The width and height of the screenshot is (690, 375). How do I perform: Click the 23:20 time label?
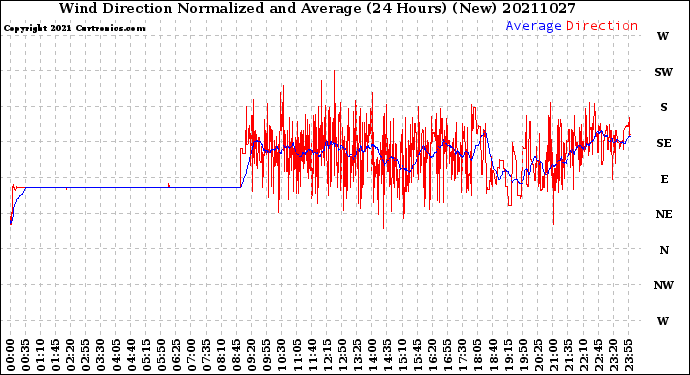(x=614, y=355)
